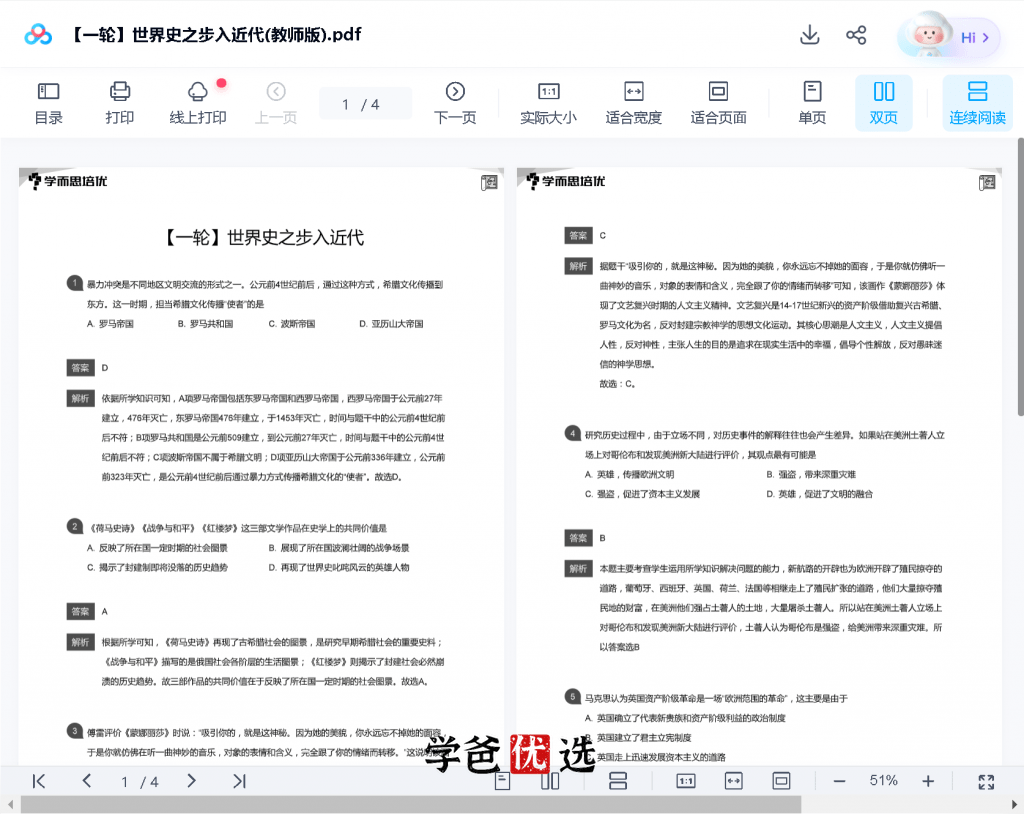This screenshot has height=814, width=1024.
Task: Open the 目录 table of contents
Action: 48,103
